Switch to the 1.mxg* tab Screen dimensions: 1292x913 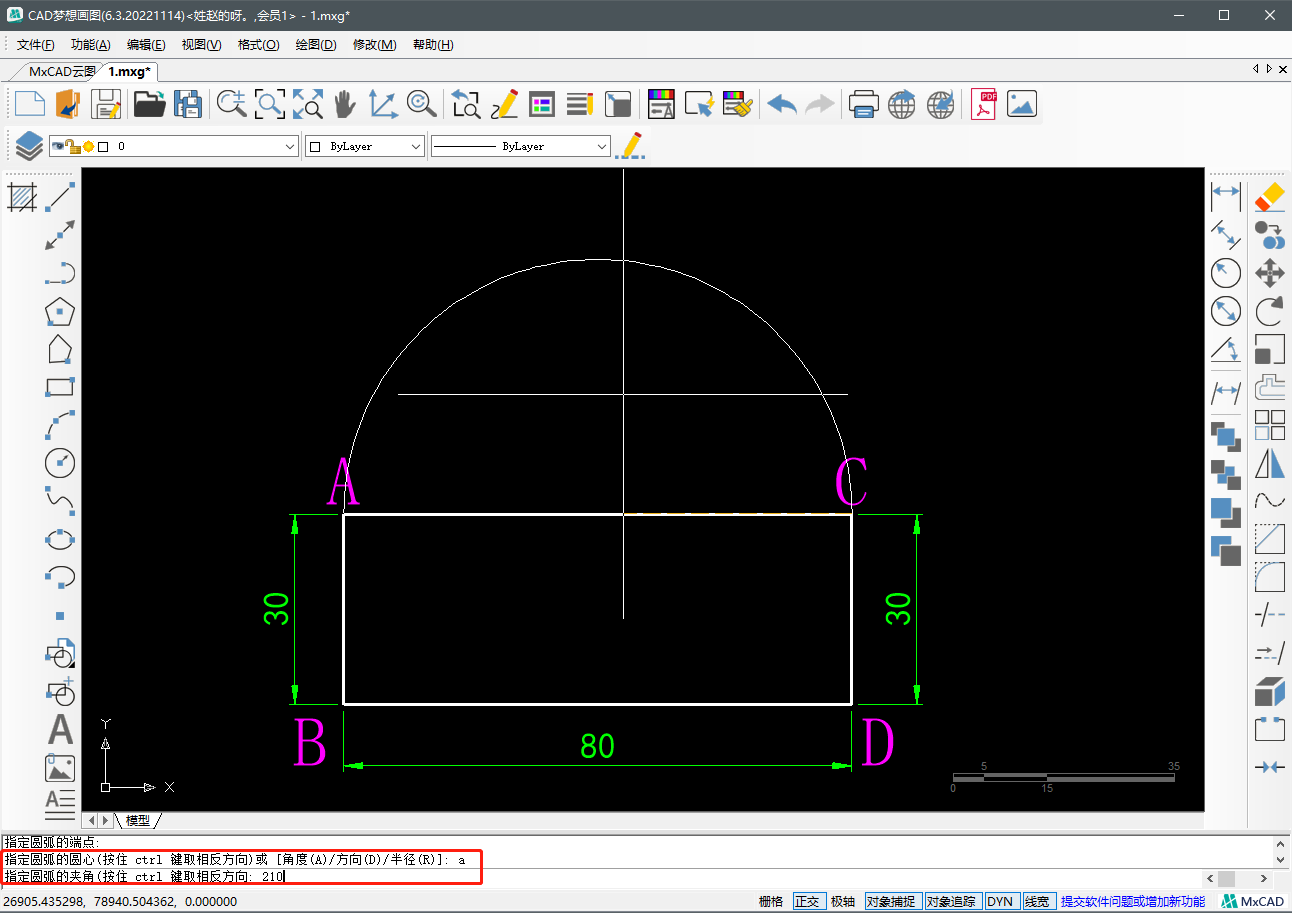(x=129, y=71)
